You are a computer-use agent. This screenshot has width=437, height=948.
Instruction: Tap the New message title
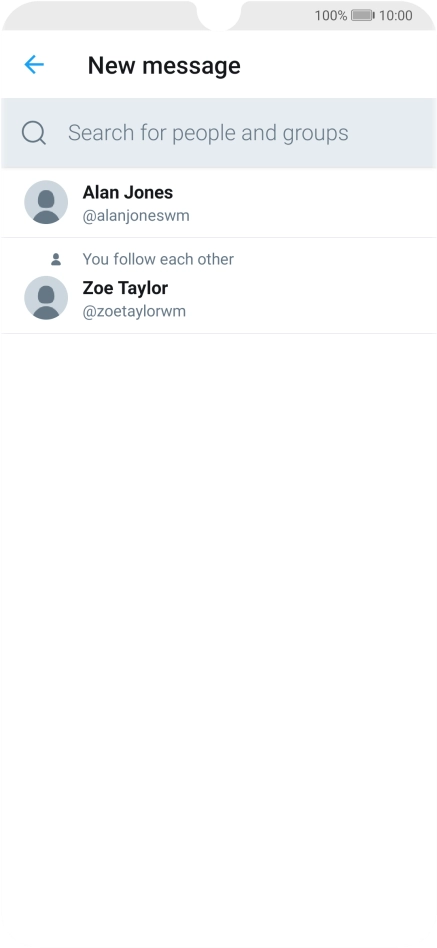(x=164, y=65)
